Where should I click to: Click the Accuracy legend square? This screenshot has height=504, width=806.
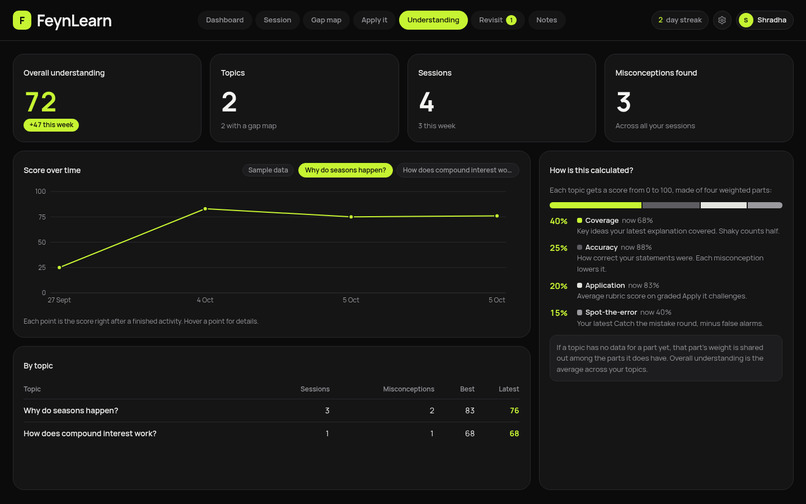pyautogui.click(x=579, y=247)
